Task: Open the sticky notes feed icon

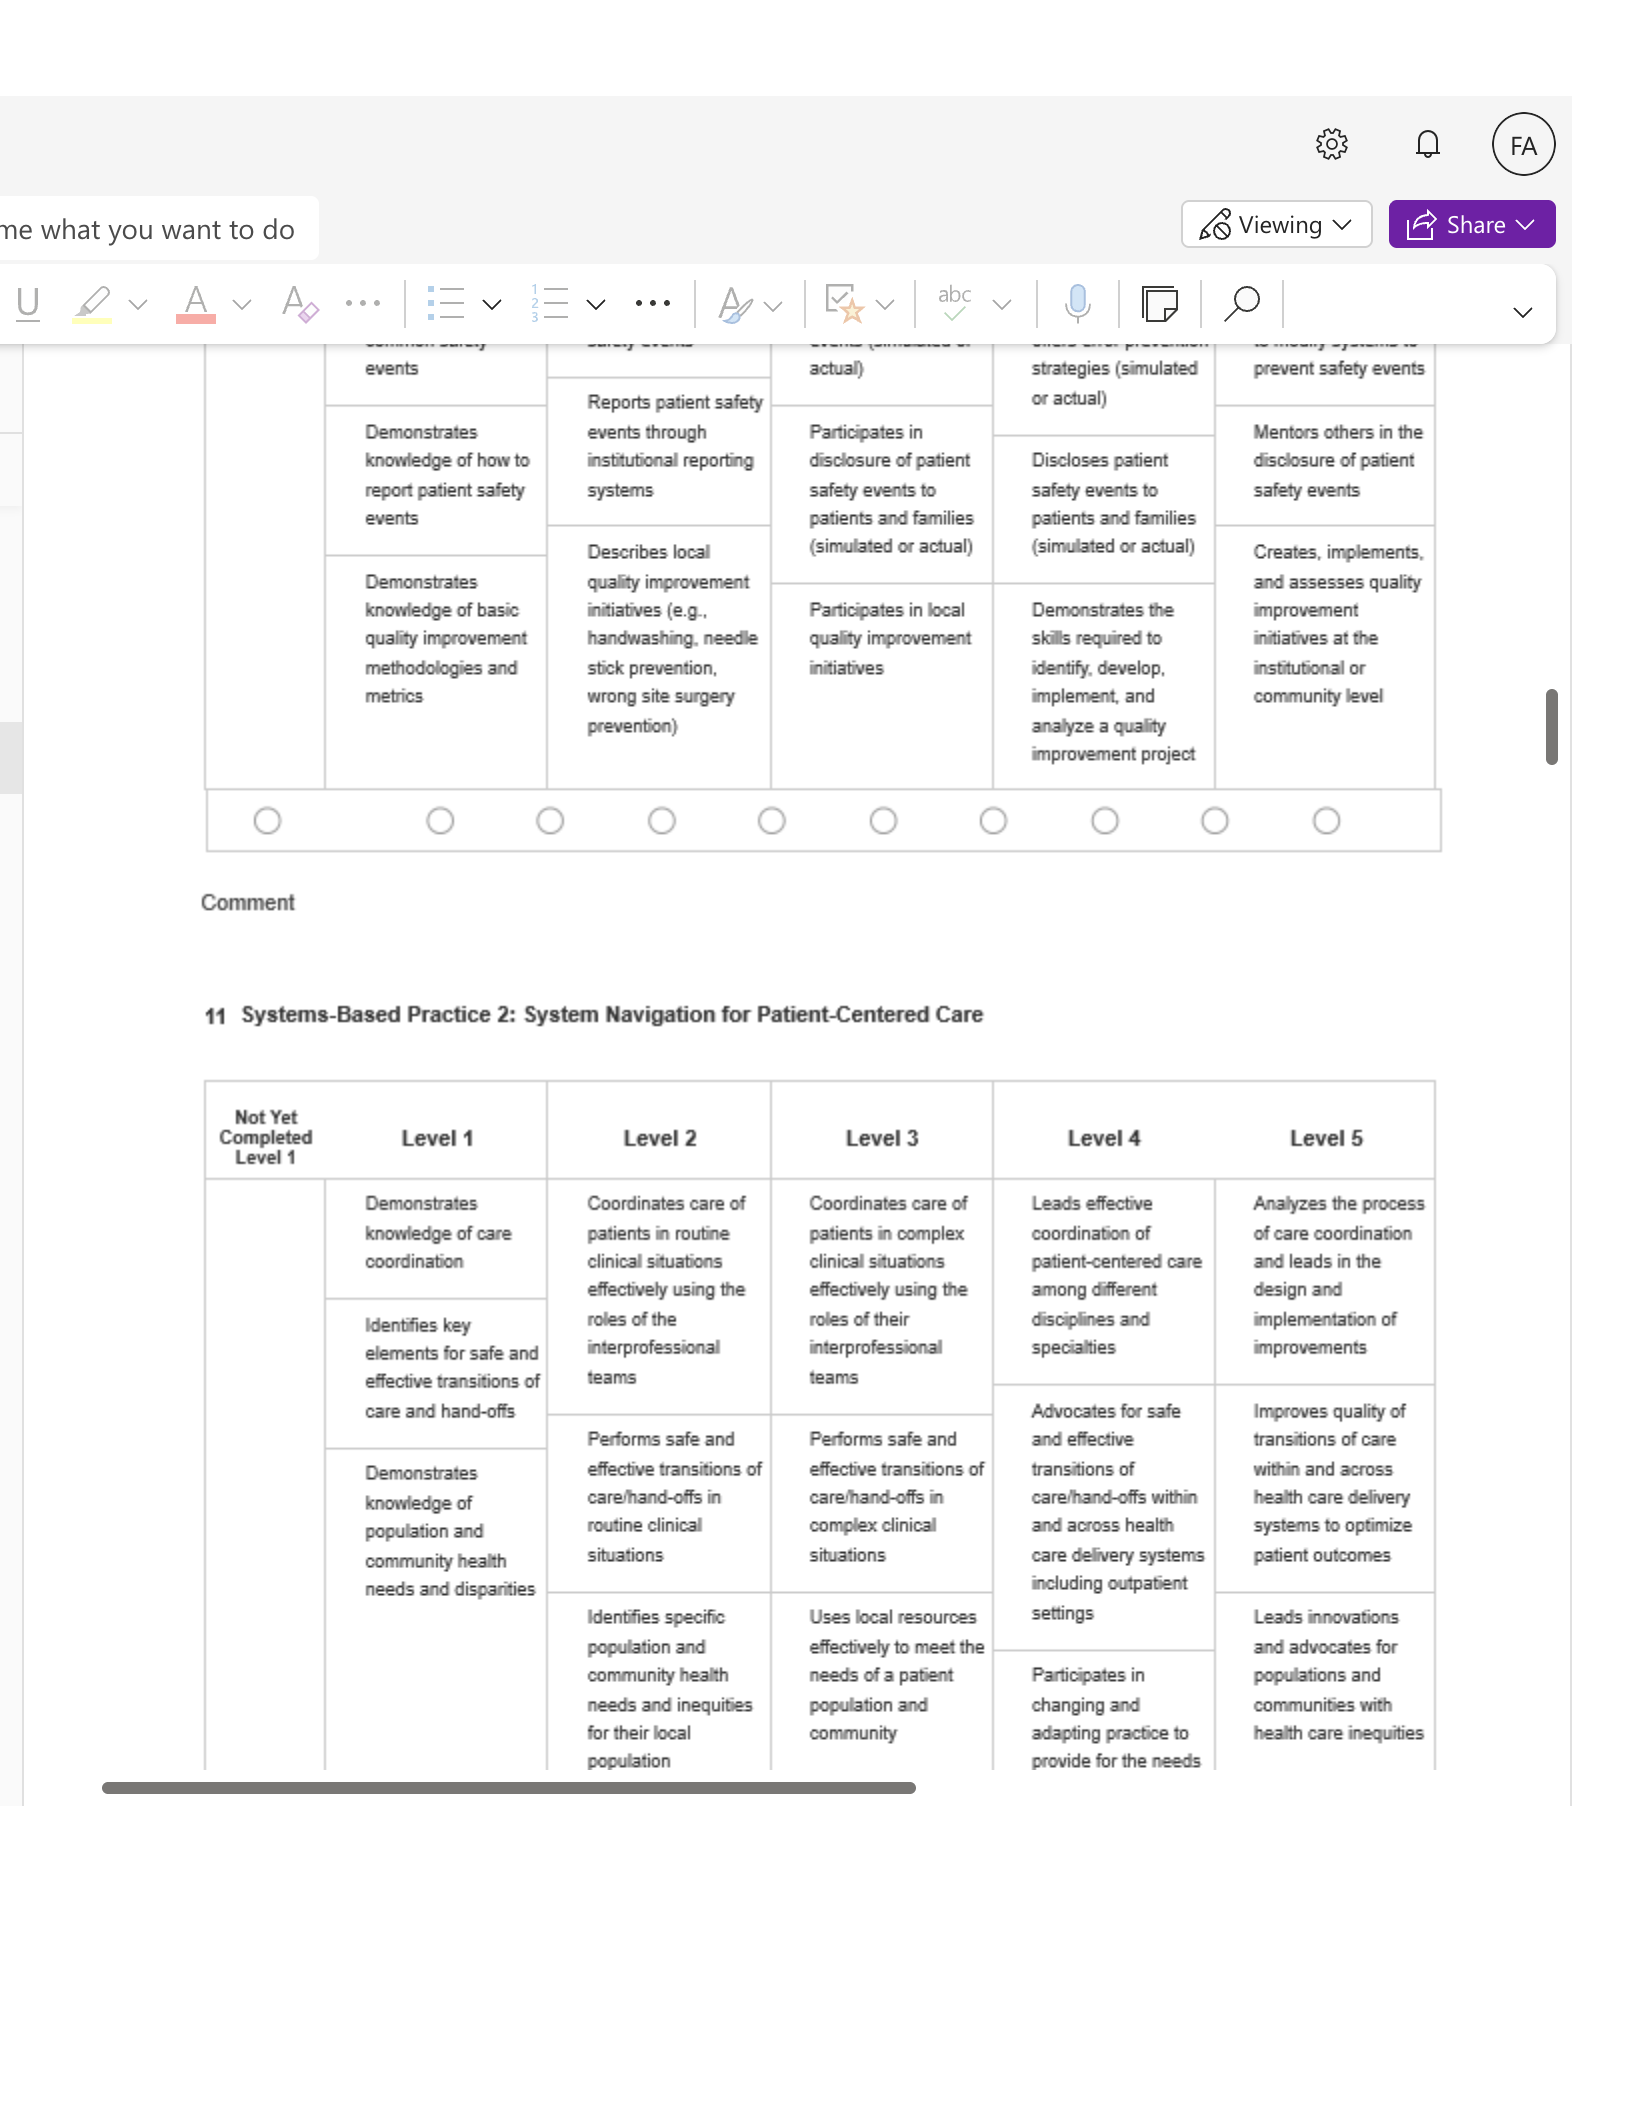Action: [1159, 303]
